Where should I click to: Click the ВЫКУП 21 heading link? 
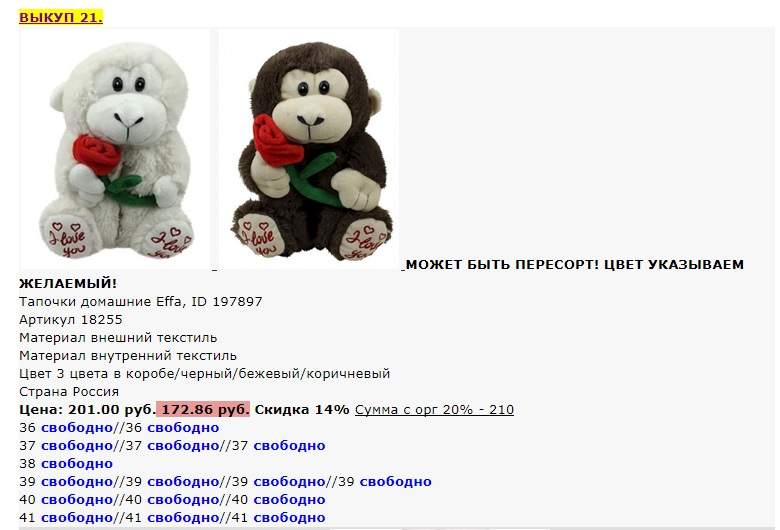[x=61, y=17]
